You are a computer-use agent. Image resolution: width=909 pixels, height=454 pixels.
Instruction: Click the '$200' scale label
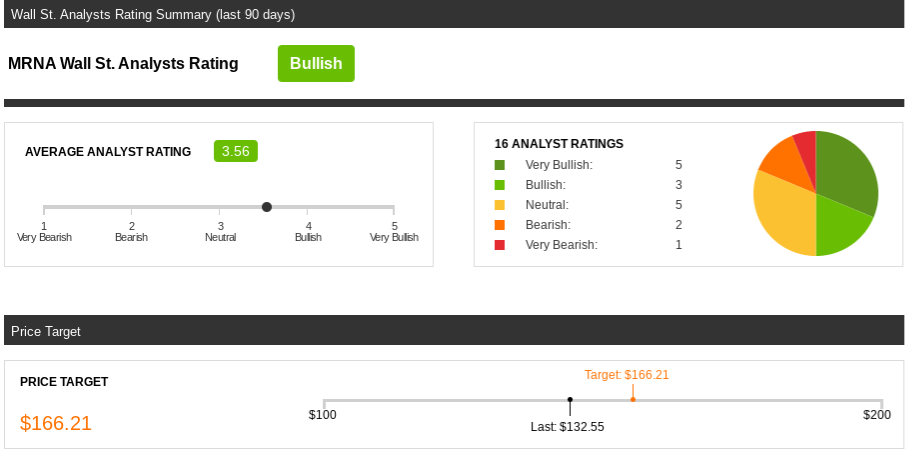pos(877,415)
